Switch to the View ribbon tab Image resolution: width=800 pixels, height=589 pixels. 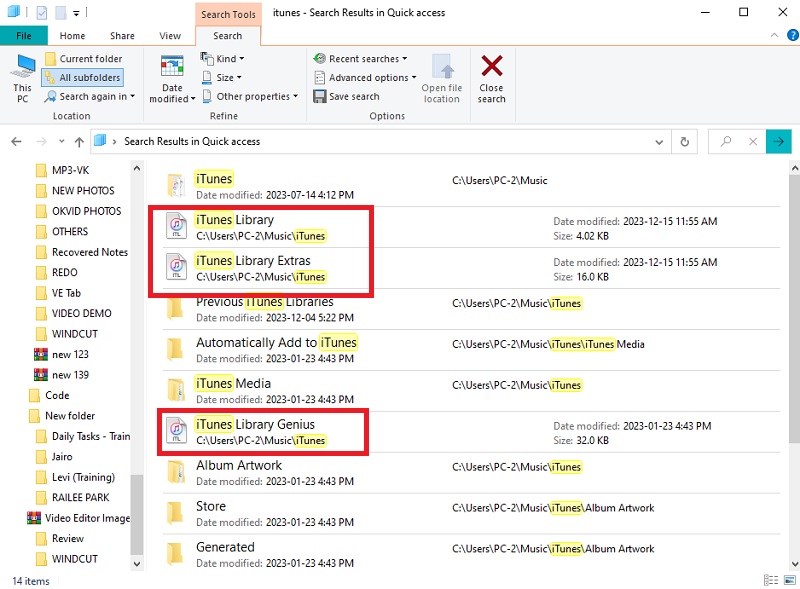pyautogui.click(x=170, y=36)
